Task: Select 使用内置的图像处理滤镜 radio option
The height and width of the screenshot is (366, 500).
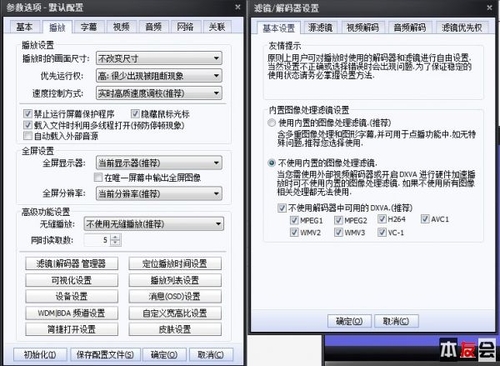Action: [x=272, y=123]
